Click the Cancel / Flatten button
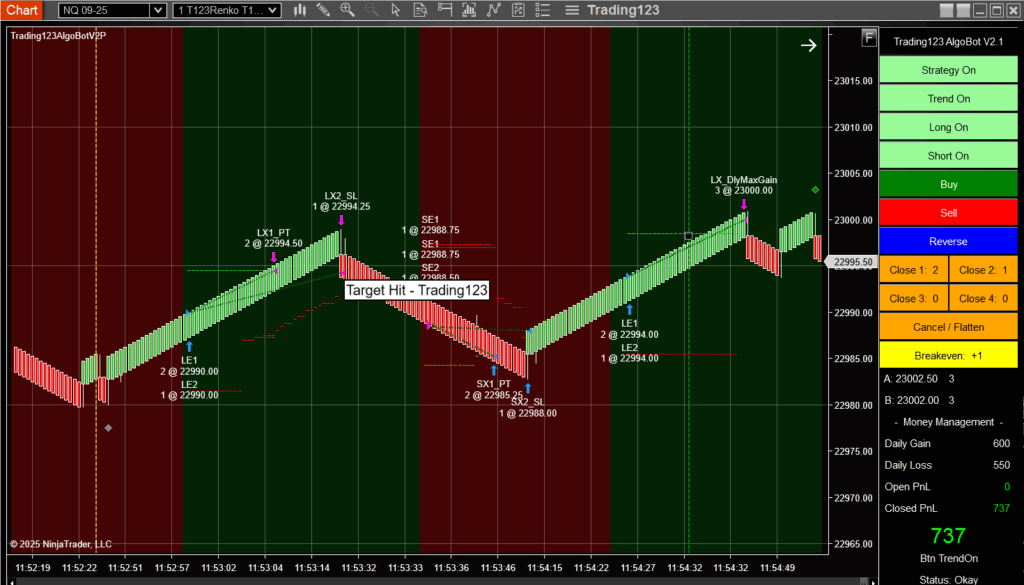The height and width of the screenshot is (585, 1024). [948, 327]
